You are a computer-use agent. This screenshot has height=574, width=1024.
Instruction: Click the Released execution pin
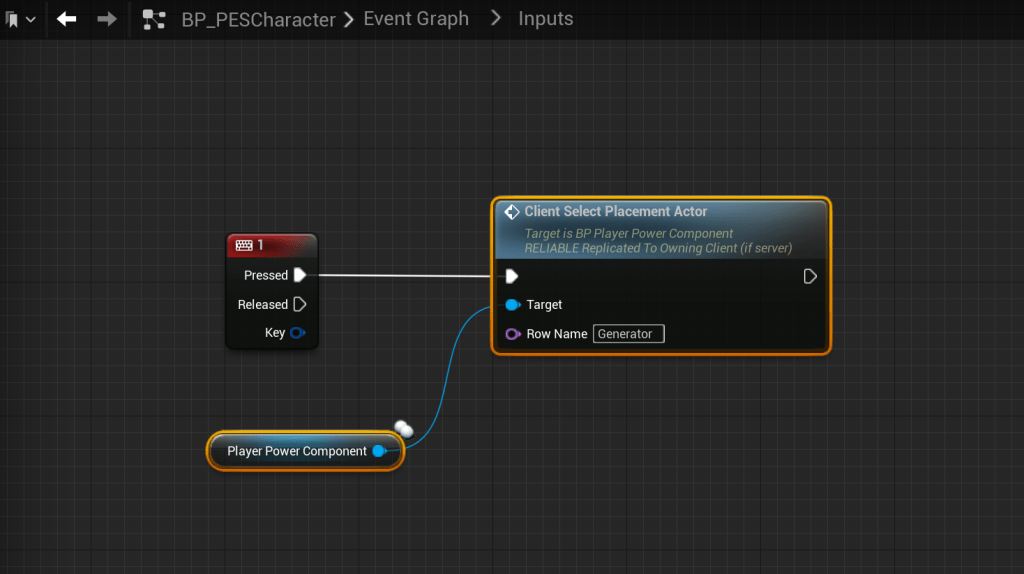click(x=299, y=304)
